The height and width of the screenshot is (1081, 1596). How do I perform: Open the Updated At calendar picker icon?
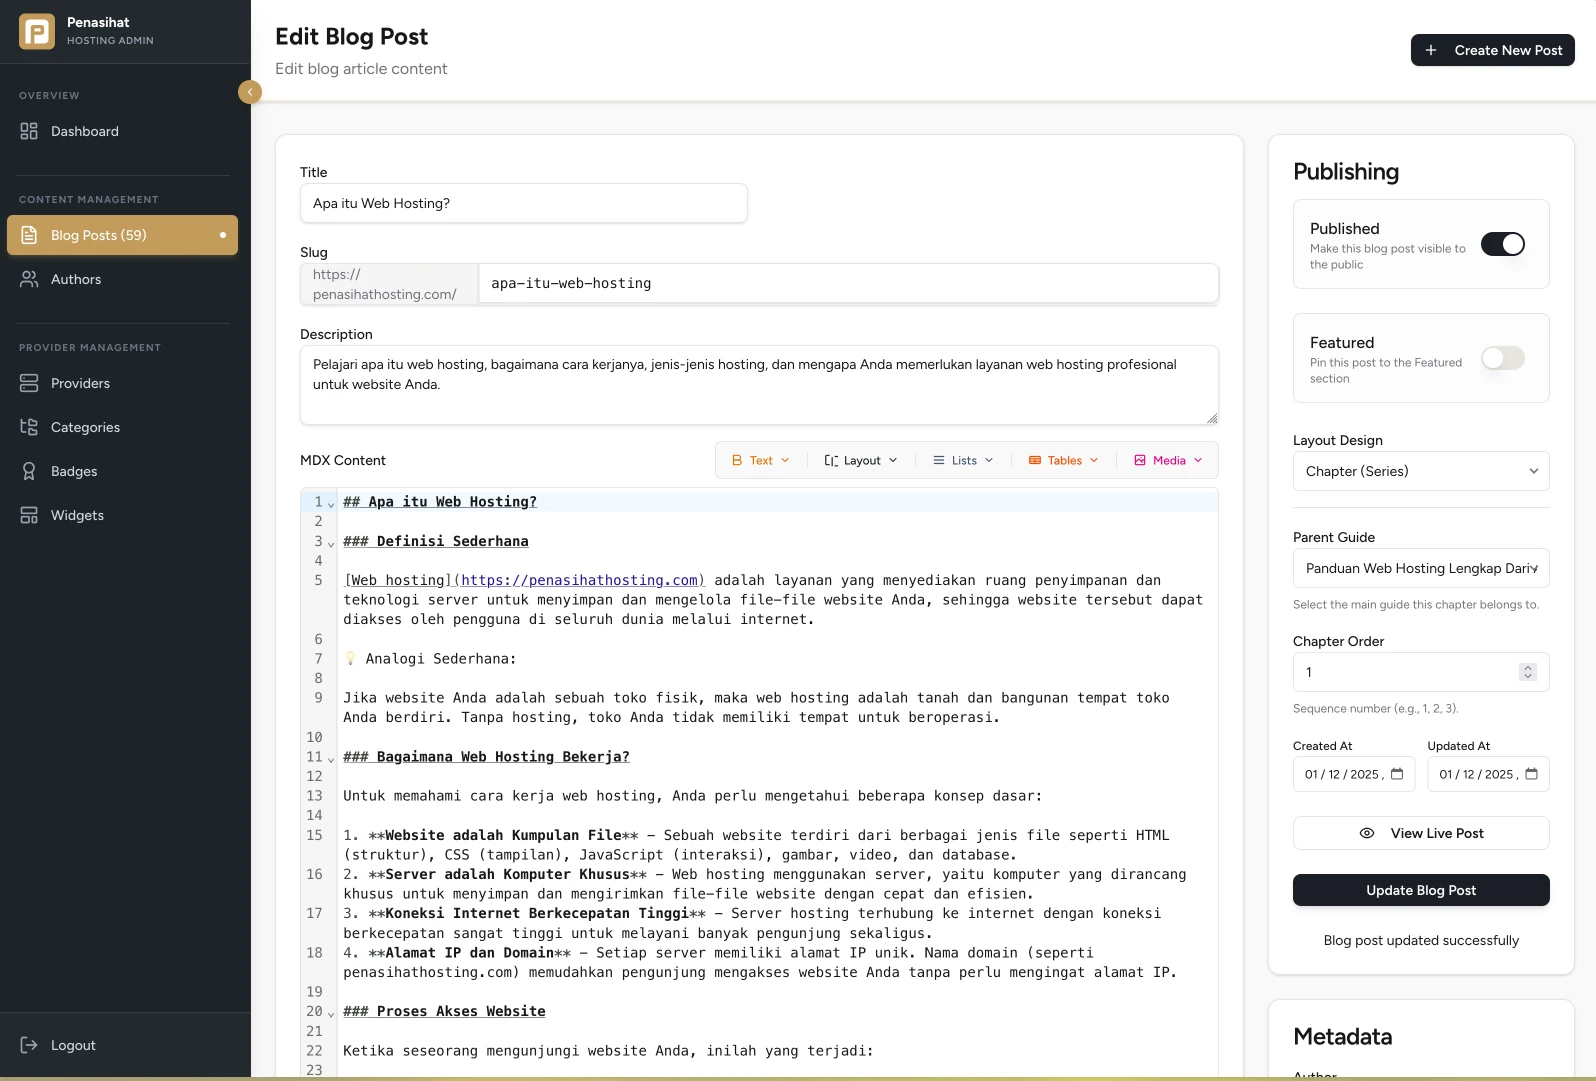click(x=1531, y=774)
